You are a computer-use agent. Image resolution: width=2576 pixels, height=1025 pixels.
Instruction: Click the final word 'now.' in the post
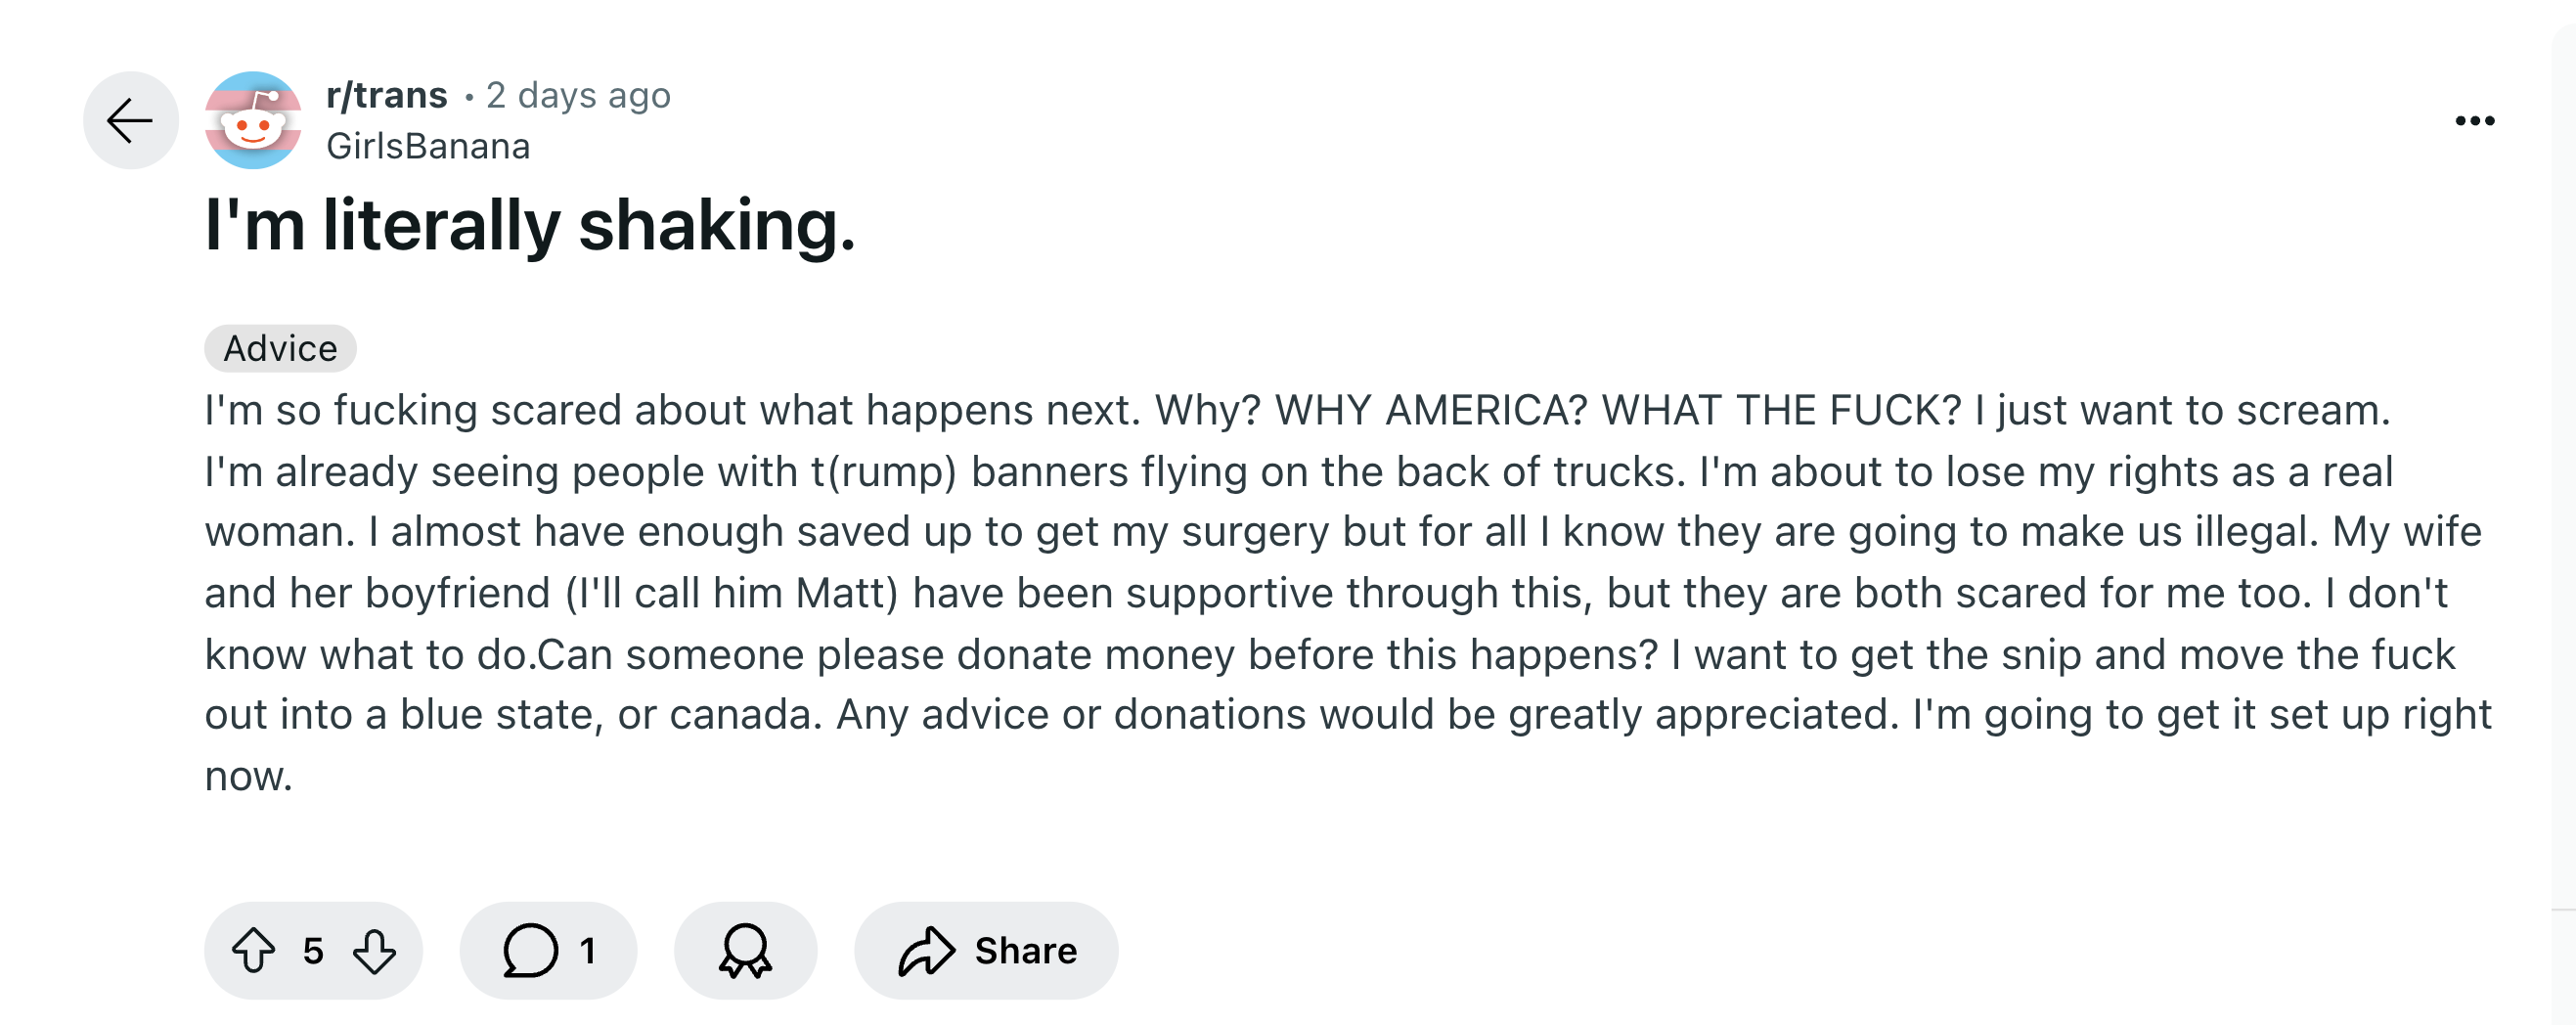(248, 776)
